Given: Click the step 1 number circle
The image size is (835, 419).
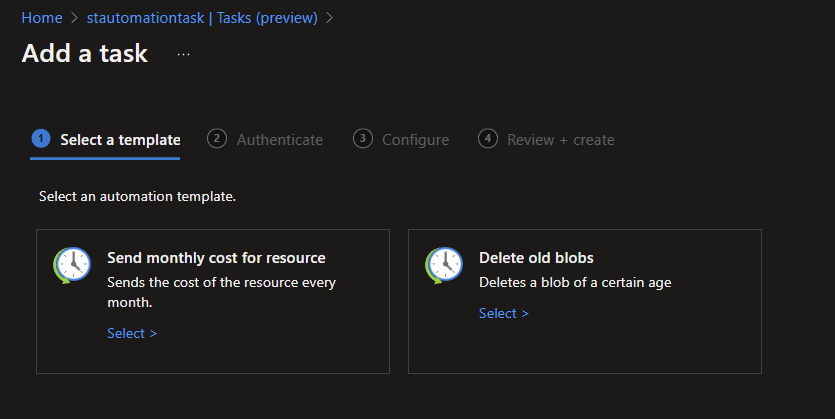Looking at the screenshot, I should point(41,139).
